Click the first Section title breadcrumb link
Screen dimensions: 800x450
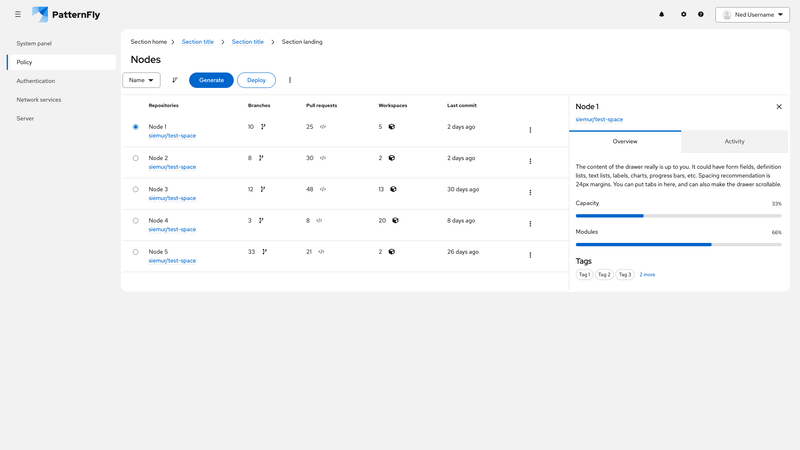coord(198,42)
